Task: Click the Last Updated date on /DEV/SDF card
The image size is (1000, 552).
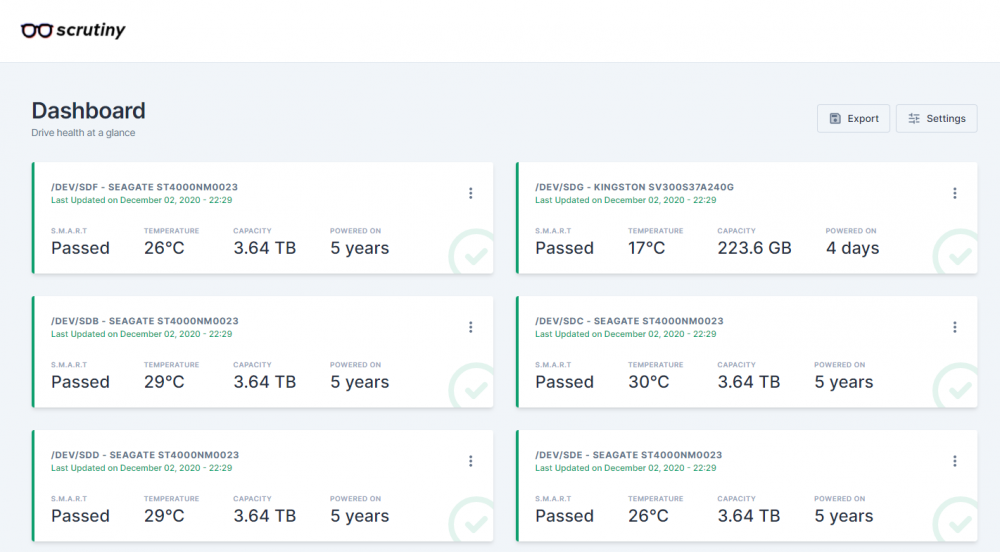Action: (142, 200)
